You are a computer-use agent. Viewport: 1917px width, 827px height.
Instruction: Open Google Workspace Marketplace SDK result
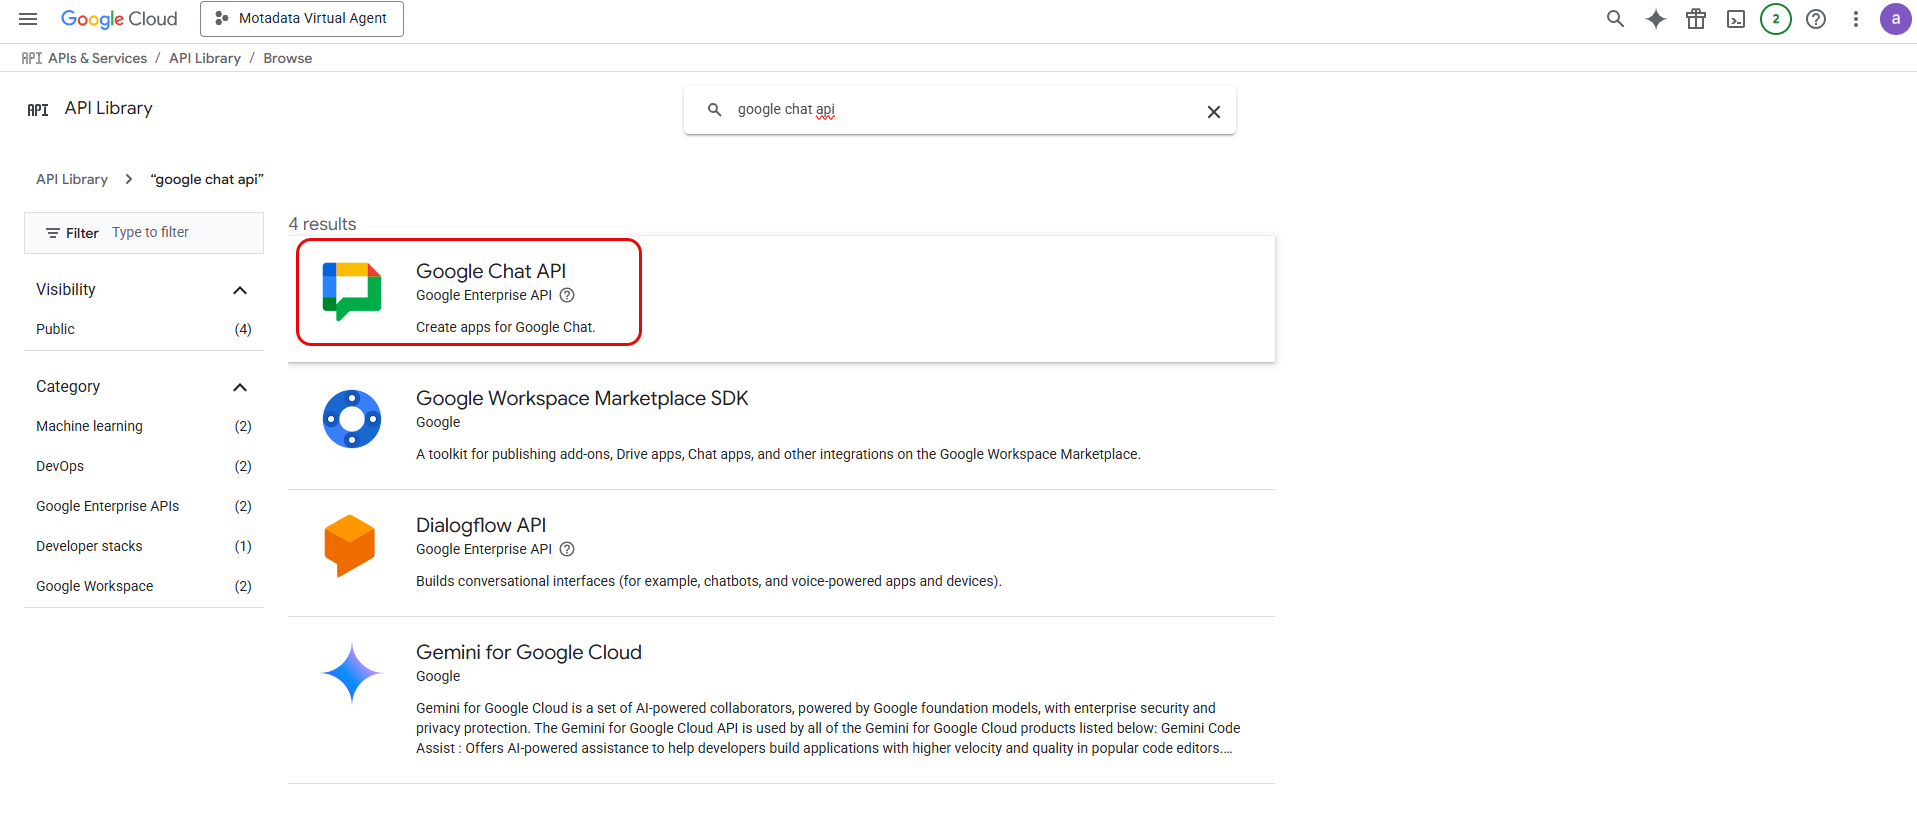point(582,398)
